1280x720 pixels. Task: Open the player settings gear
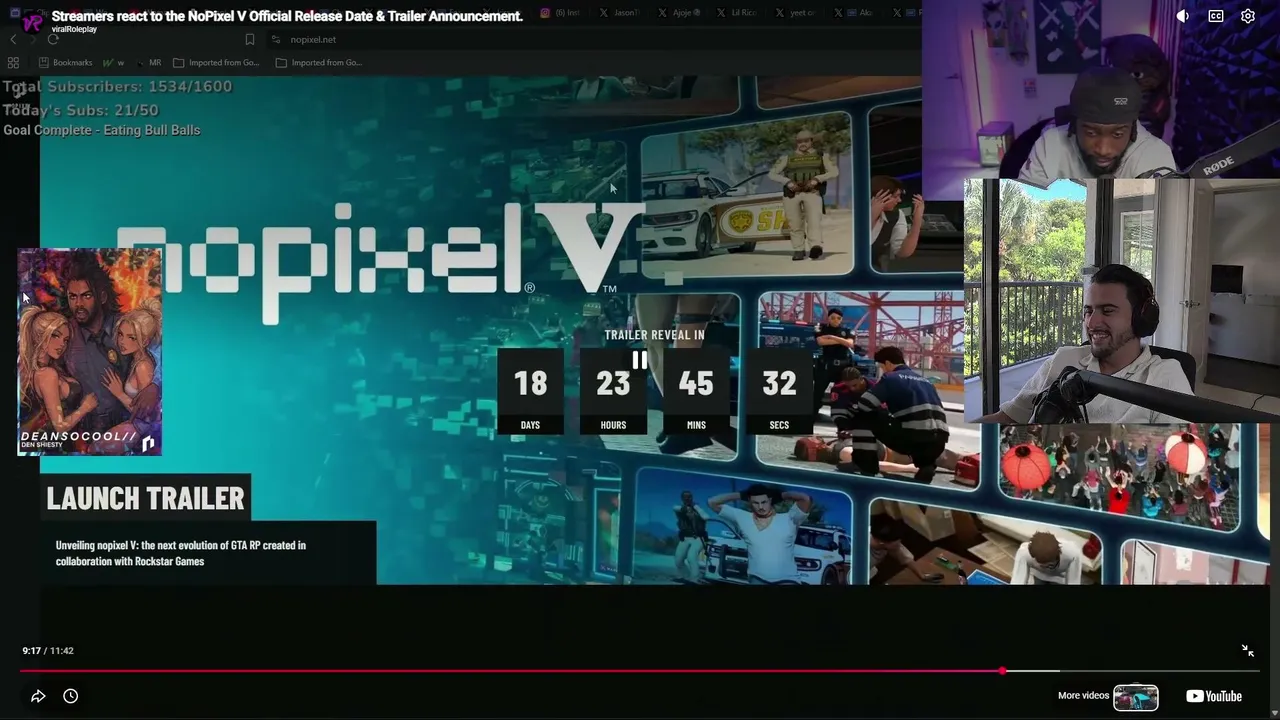coord(1248,16)
